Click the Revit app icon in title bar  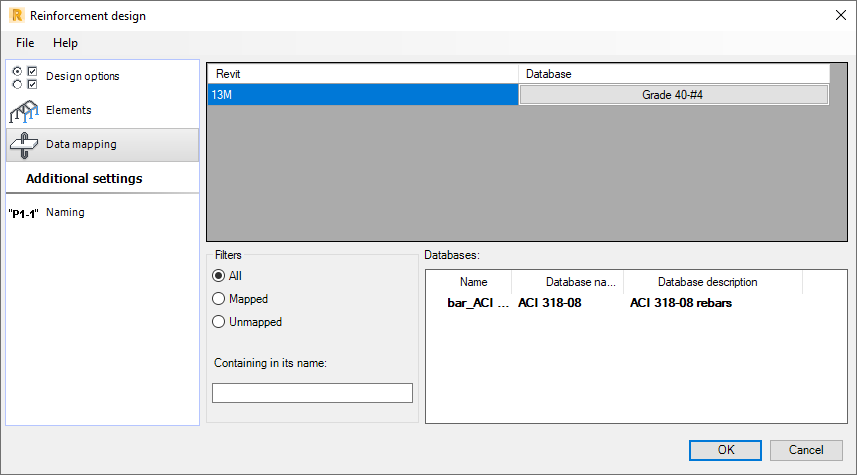(x=17, y=15)
